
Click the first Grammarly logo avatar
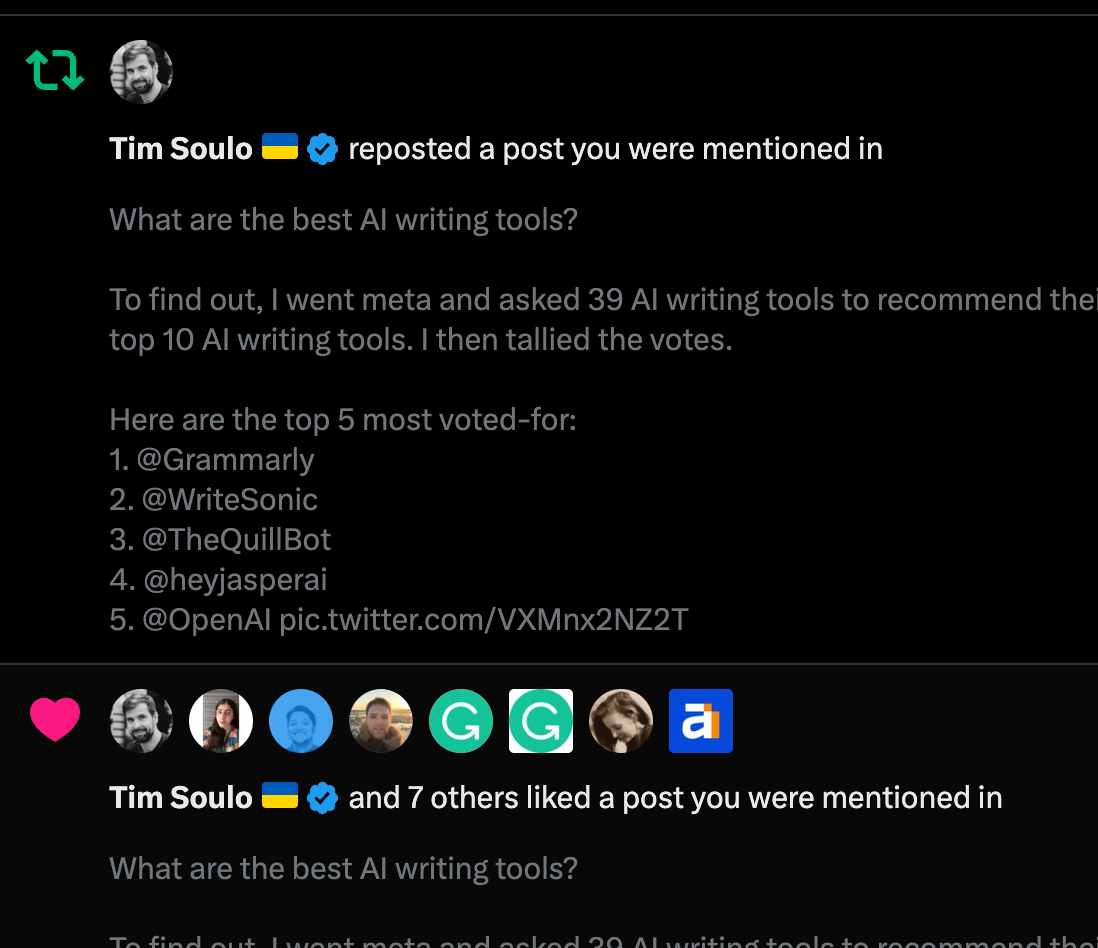tap(461, 720)
